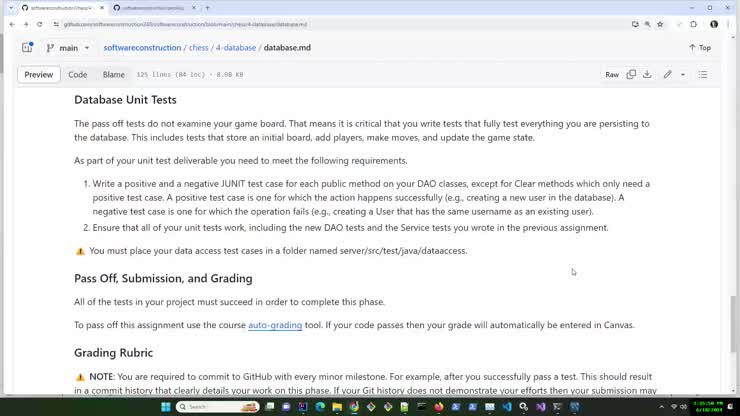The height and width of the screenshot is (416, 740).
Task: View site information icon in address bar
Action: (56, 24)
